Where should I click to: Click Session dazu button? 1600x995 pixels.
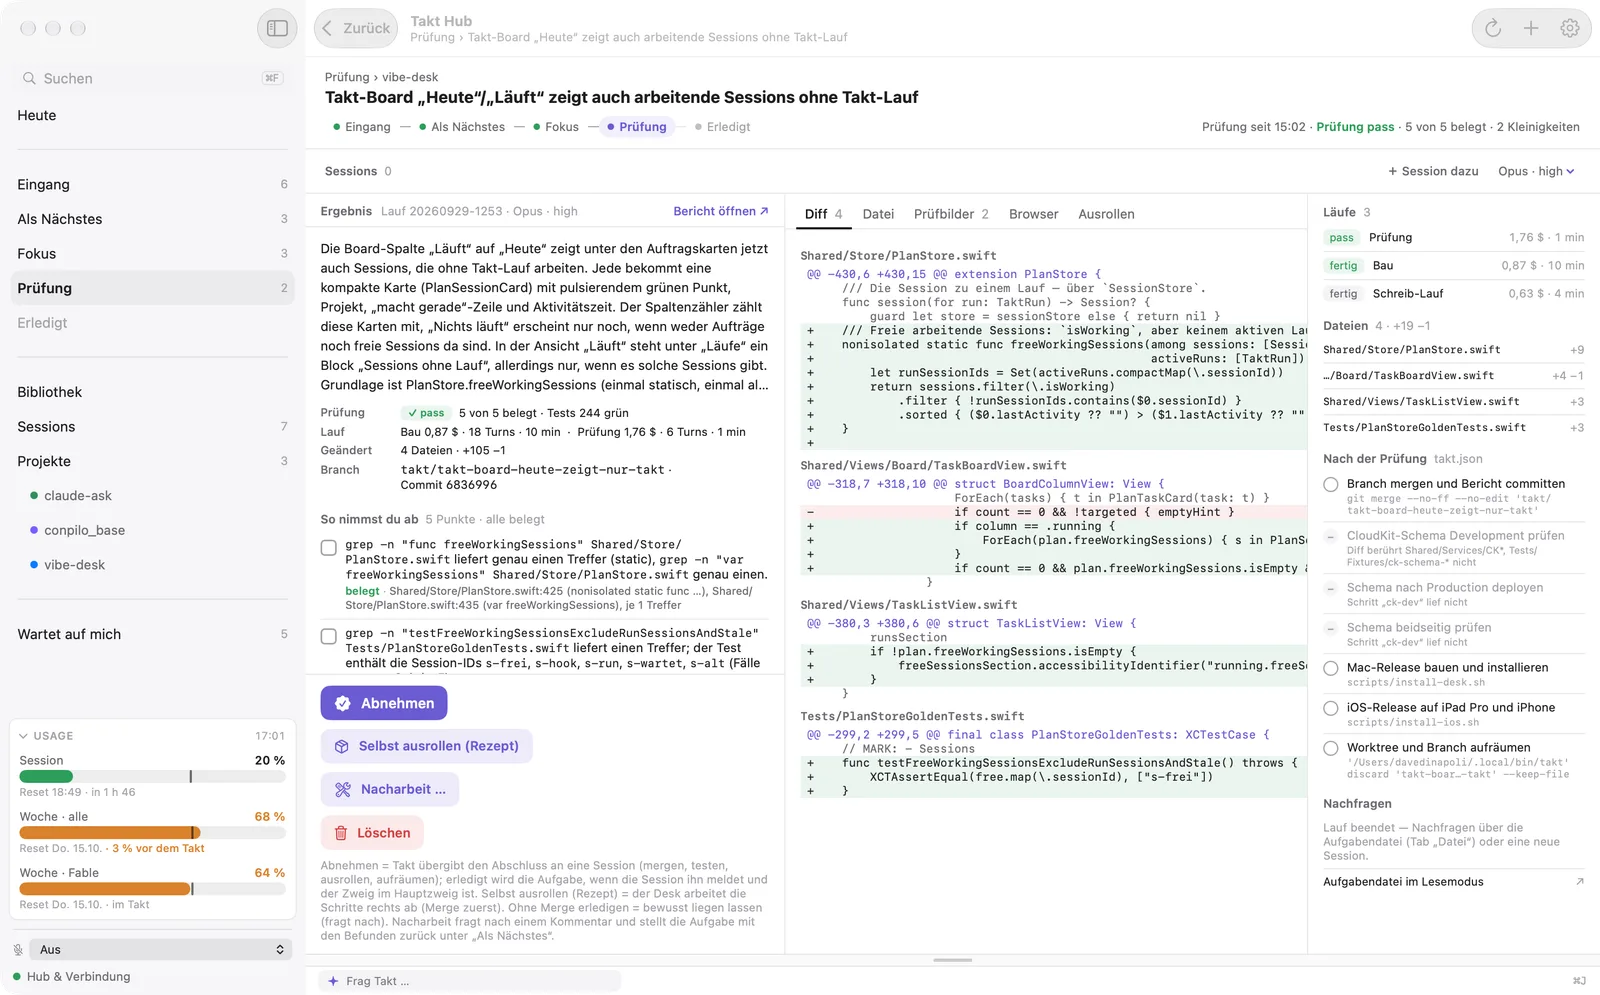(x=1433, y=171)
